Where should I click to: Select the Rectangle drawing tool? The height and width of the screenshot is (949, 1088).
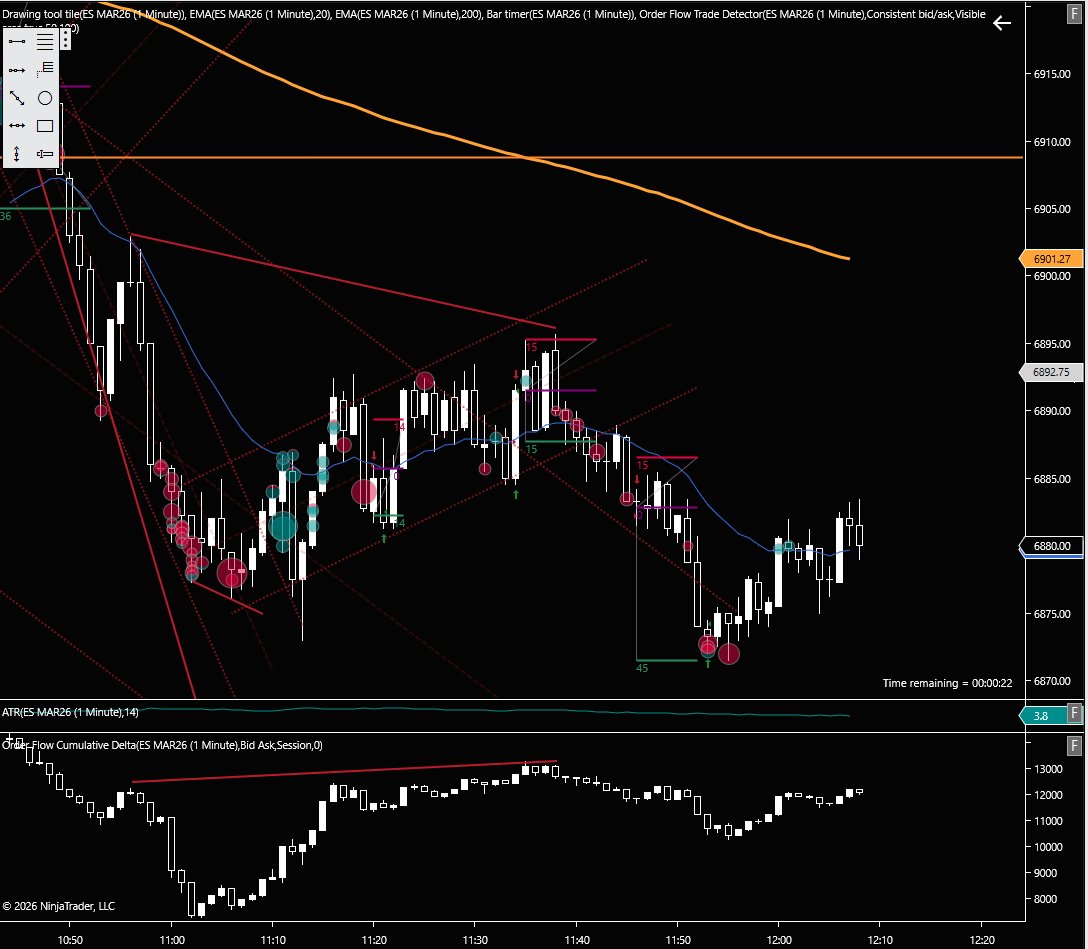tap(44, 126)
